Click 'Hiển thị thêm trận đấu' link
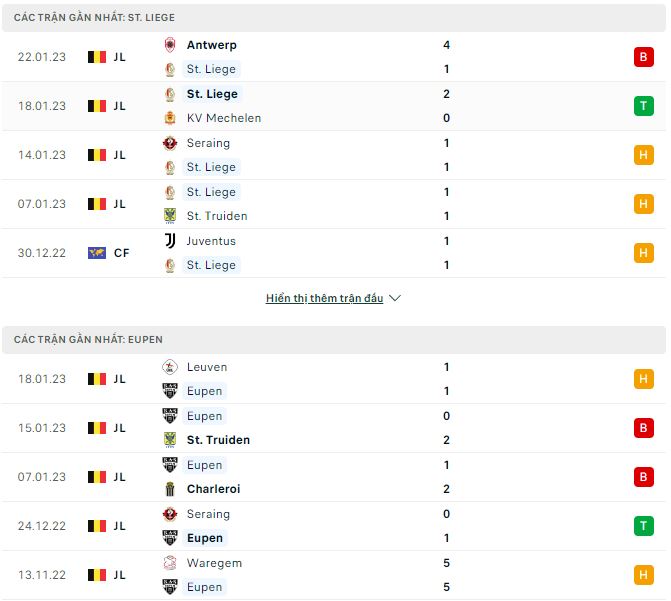The height and width of the screenshot is (601, 671). click(x=324, y=298)
